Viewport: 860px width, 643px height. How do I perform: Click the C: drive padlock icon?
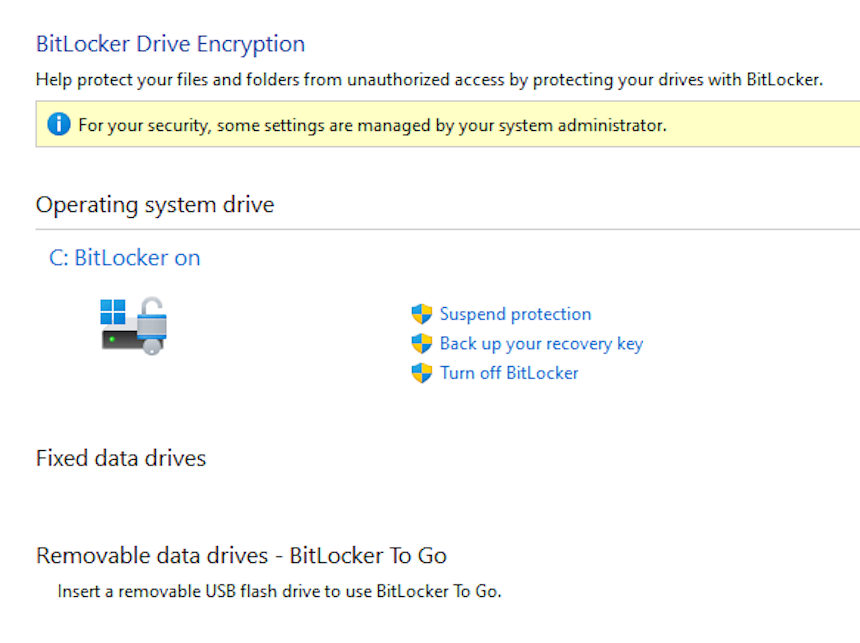click(134, 326)
